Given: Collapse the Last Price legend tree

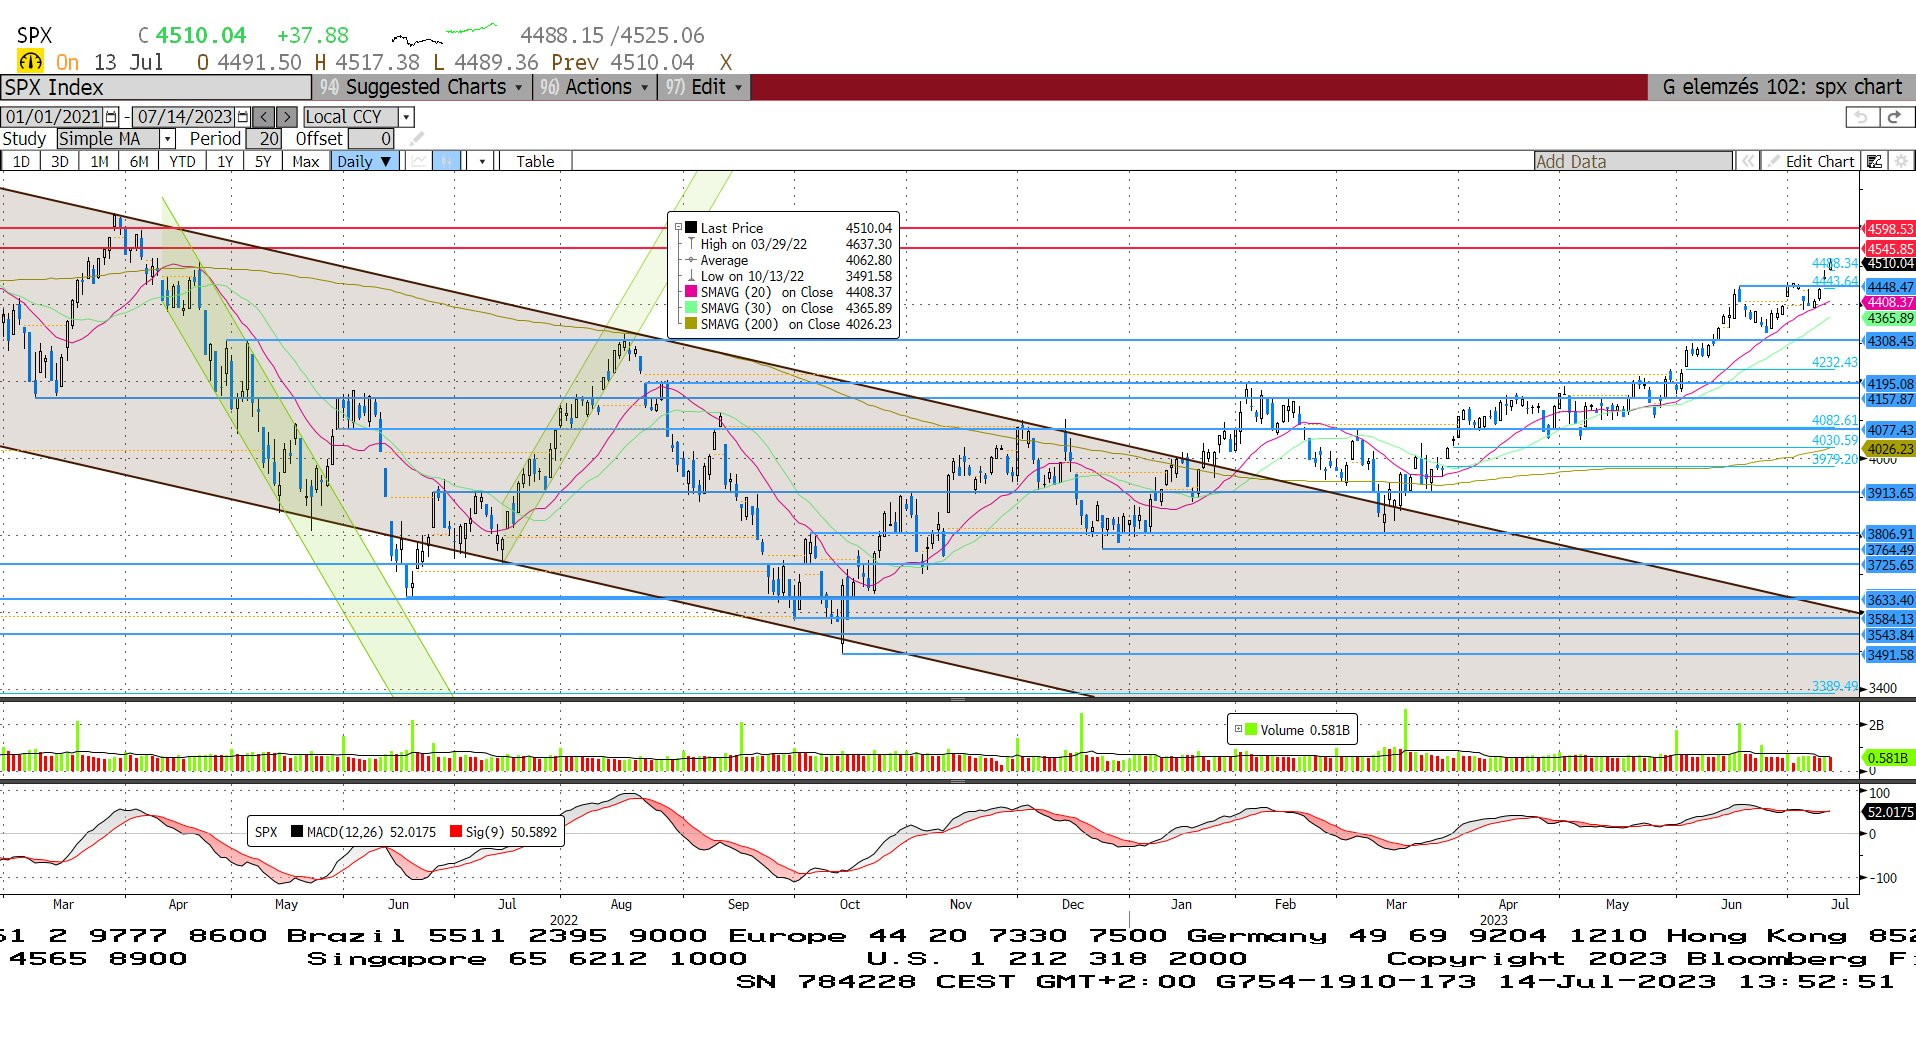Looking at the screenshot, I should click(x=678, y=228).
